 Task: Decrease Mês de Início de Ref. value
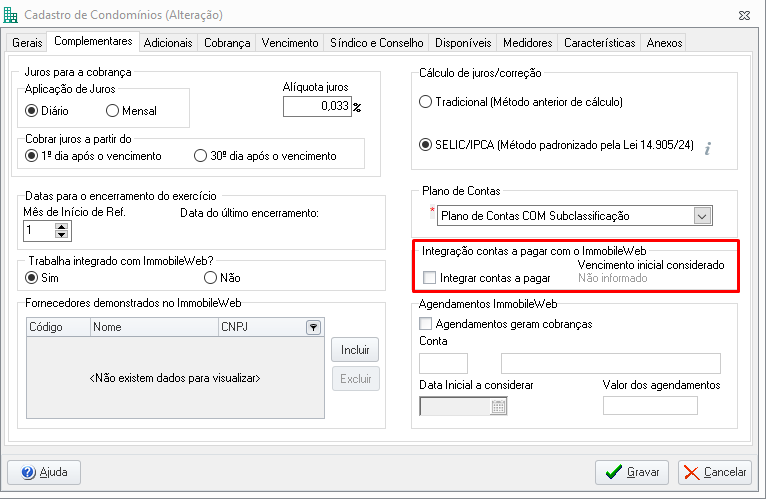(62, 235)
